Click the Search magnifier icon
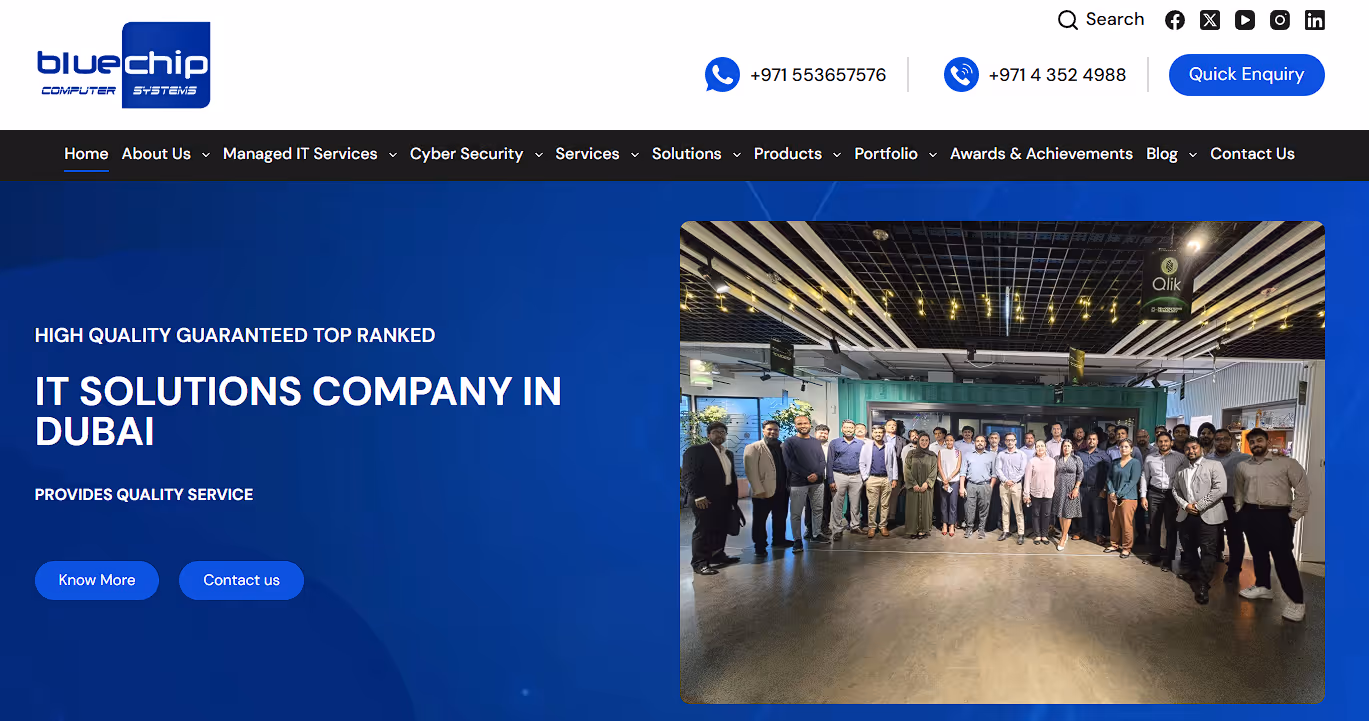The width and height of the screenshot is (1369, 721). pos(1068,20)
